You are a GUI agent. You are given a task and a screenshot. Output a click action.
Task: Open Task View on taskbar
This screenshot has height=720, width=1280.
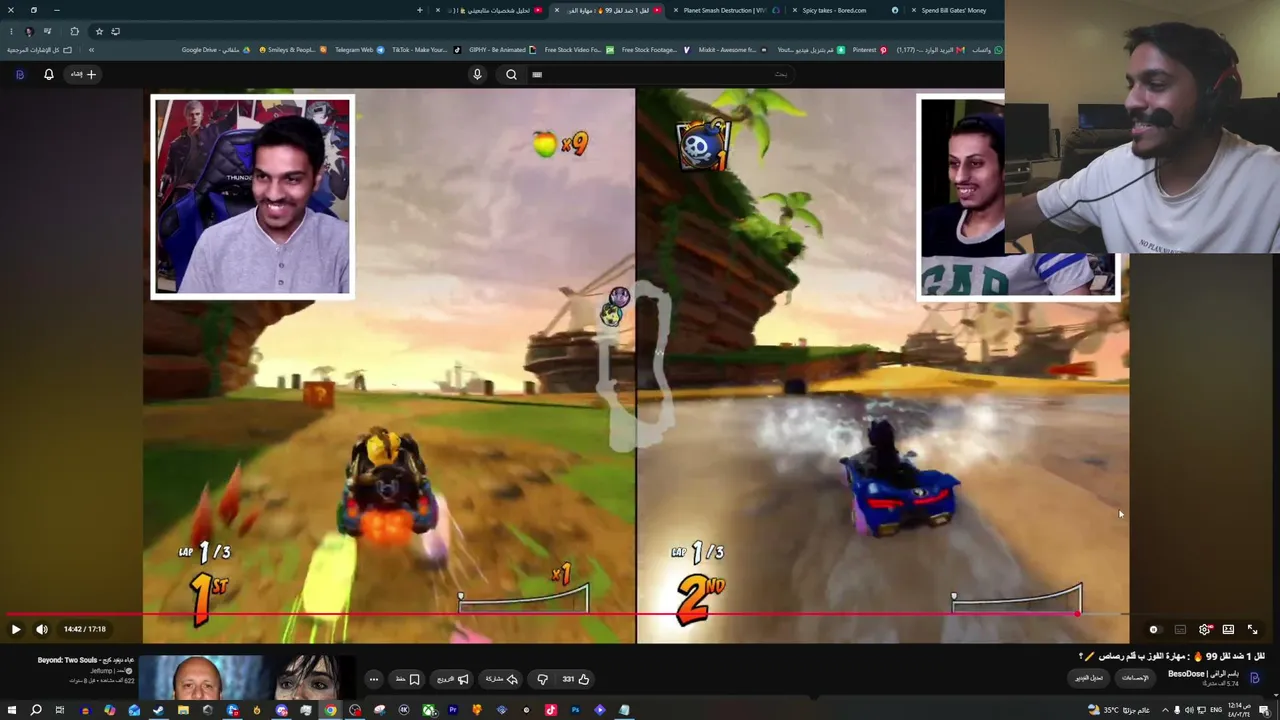pos(60,710)
